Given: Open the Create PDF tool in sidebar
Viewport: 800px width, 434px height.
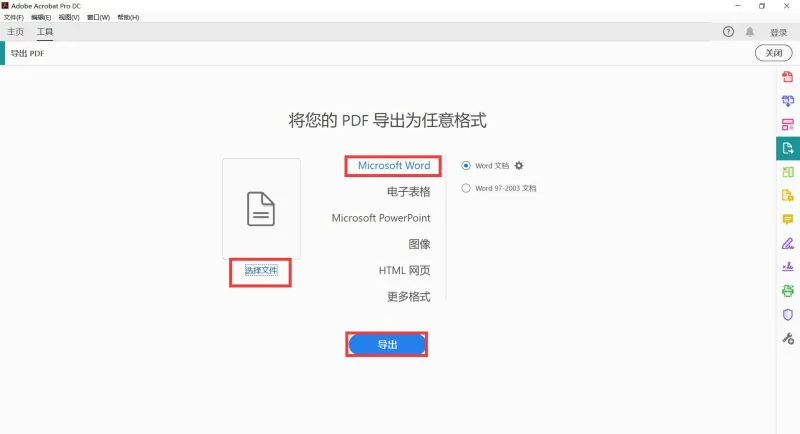Looking at the screenshot, I should click(x=787, y=77).
